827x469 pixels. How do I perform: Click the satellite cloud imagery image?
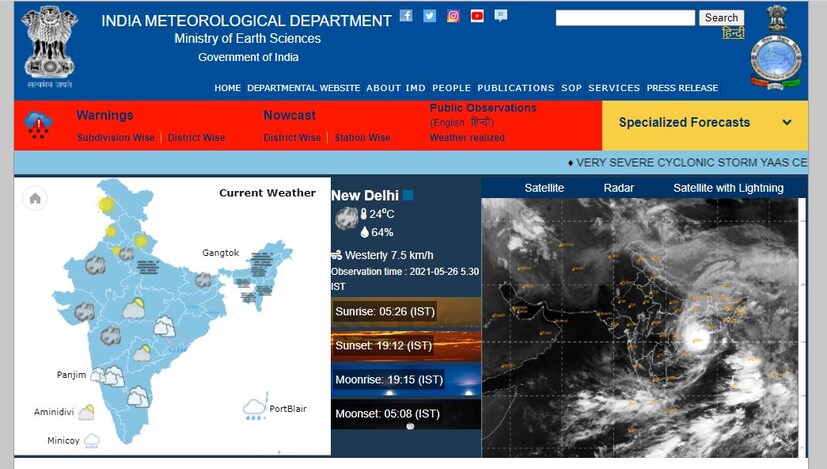pos(641,327)
